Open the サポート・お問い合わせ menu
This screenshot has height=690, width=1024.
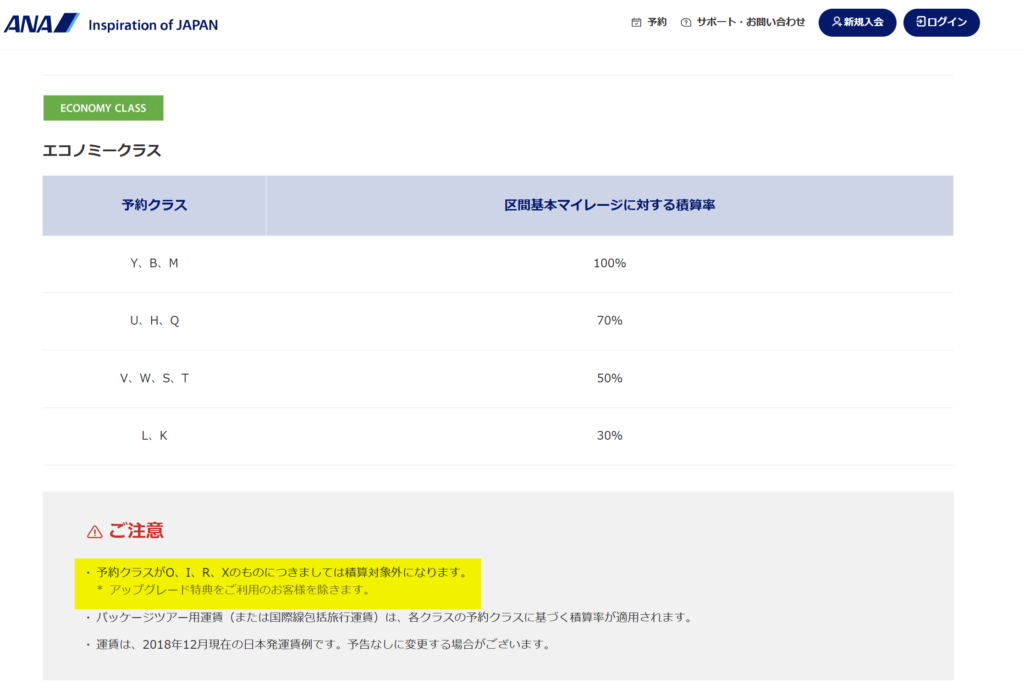(x=750, y=22)
